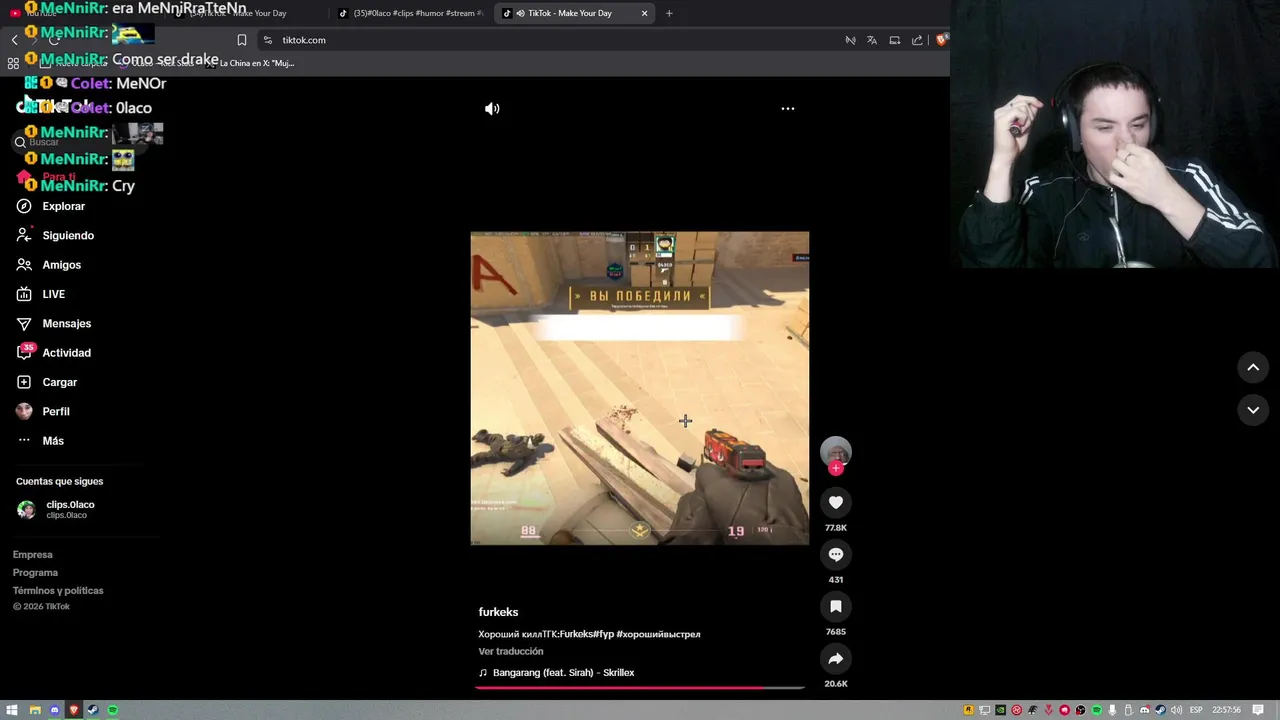Viewport: 1280px width, 720px height.
Task: Like the furkeks video with the heart
Action: pos(836,502)
